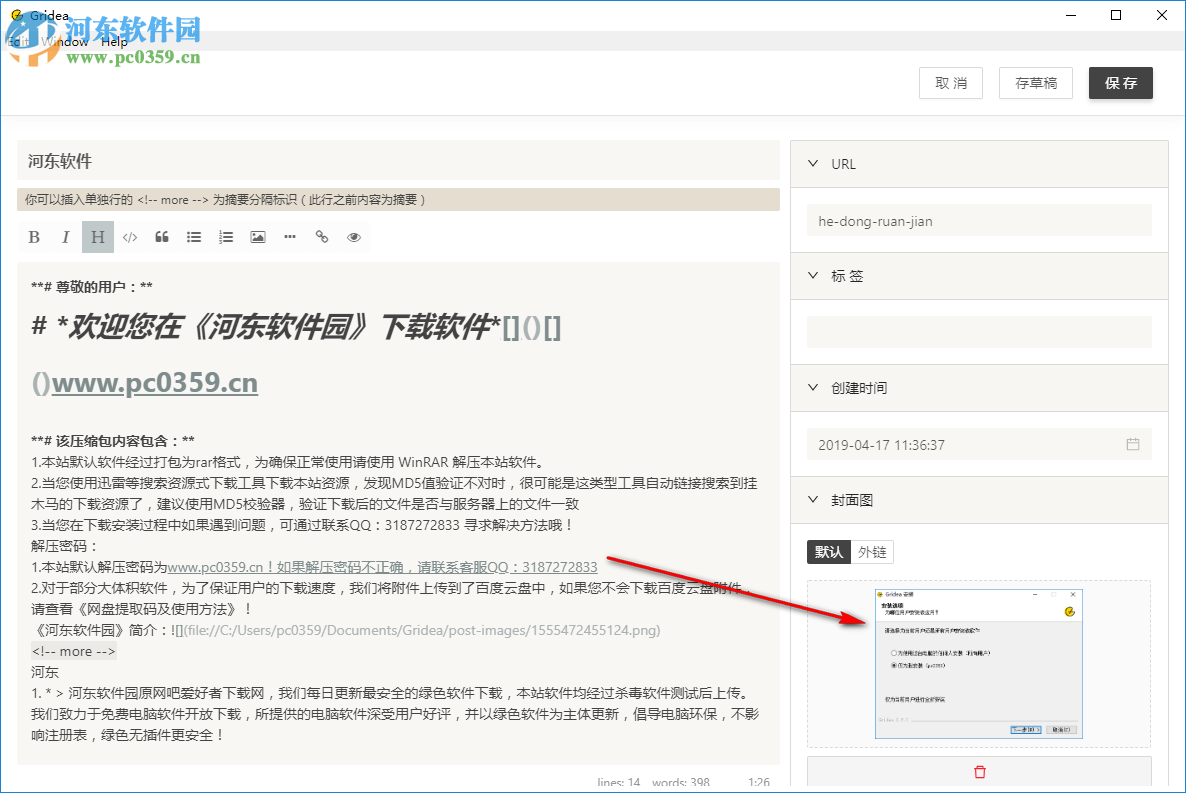Focus the empty tags input field

[x=979, y=332]
